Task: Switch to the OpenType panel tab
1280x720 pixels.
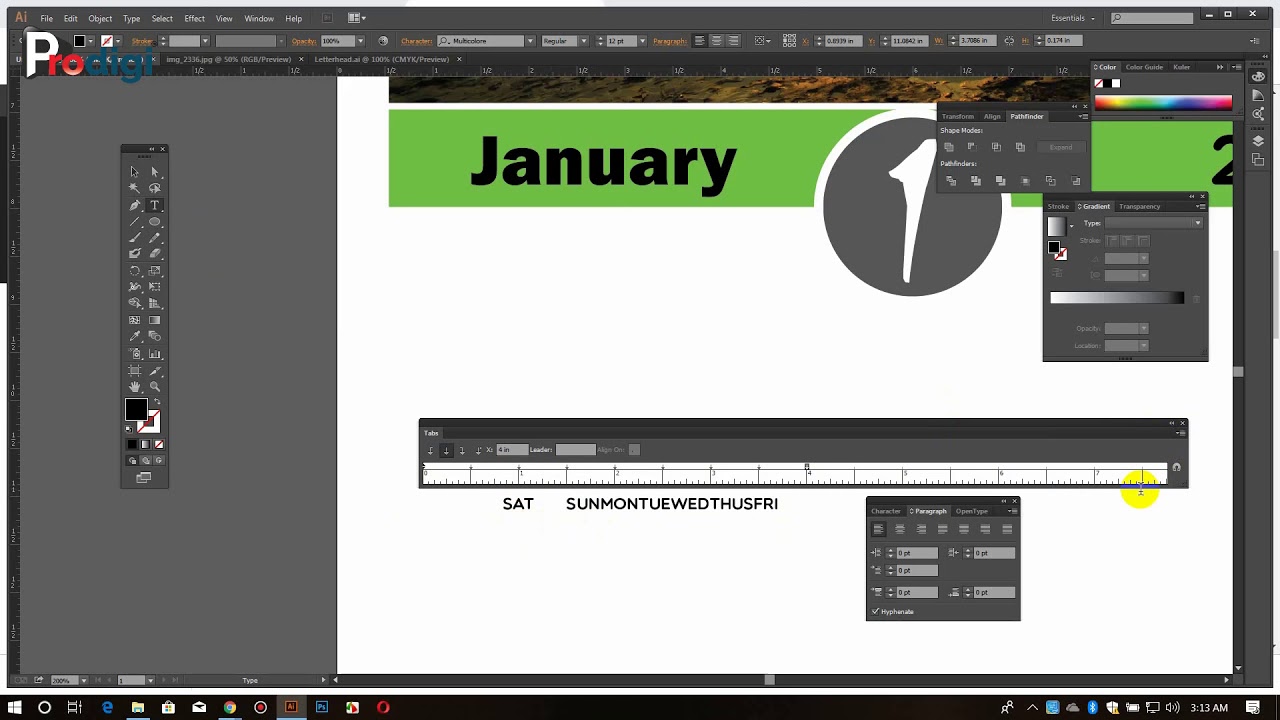Action: 971,511
